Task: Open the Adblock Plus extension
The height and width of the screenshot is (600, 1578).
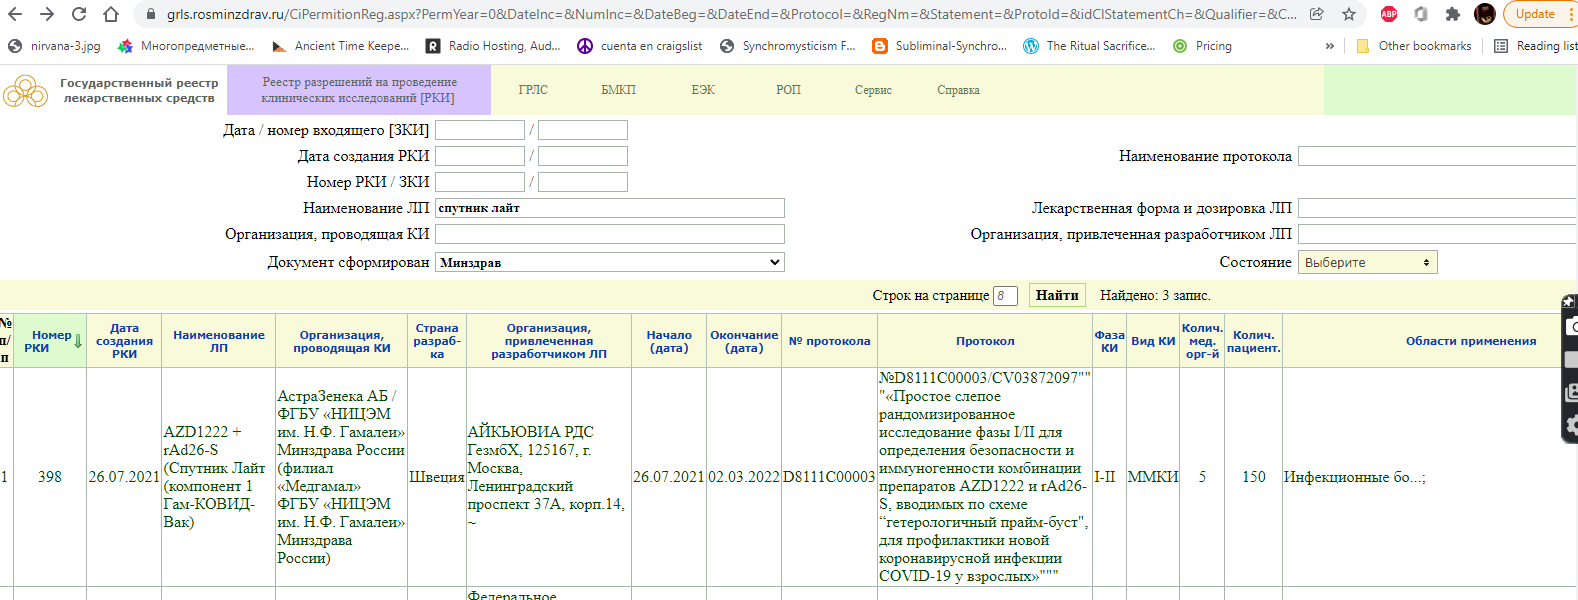Action: click(x=1389, y=14)
